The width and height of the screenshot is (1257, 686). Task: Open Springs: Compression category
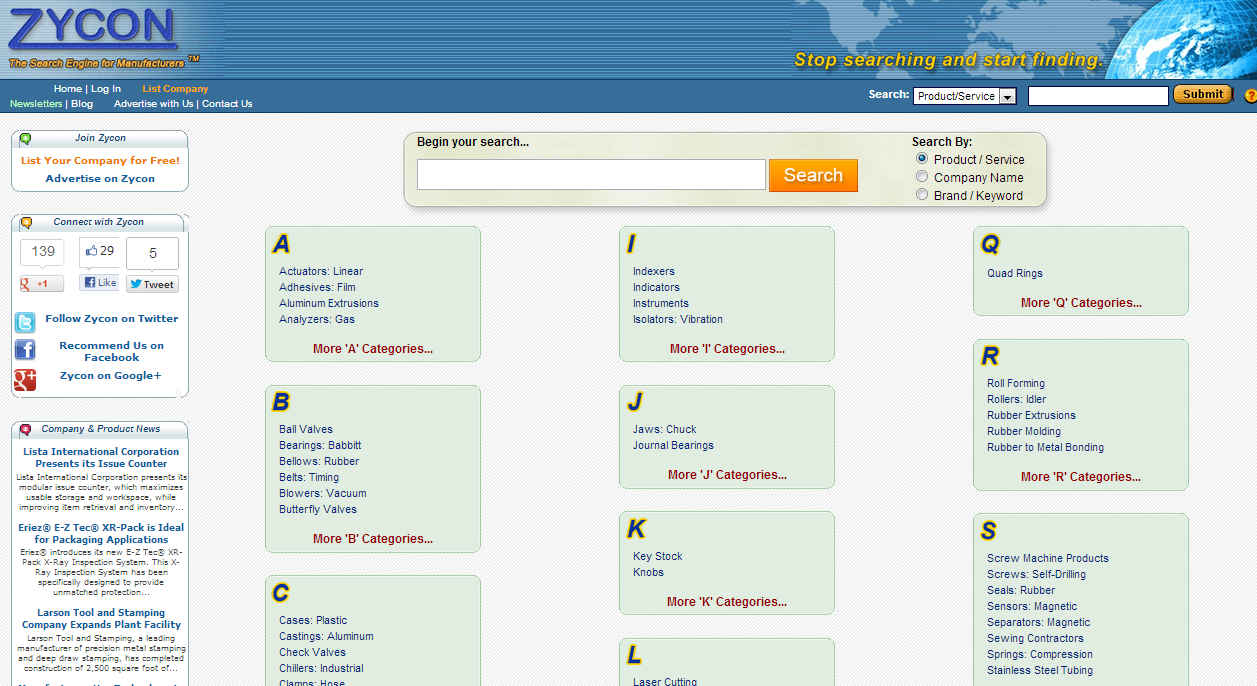[1040, 654]
